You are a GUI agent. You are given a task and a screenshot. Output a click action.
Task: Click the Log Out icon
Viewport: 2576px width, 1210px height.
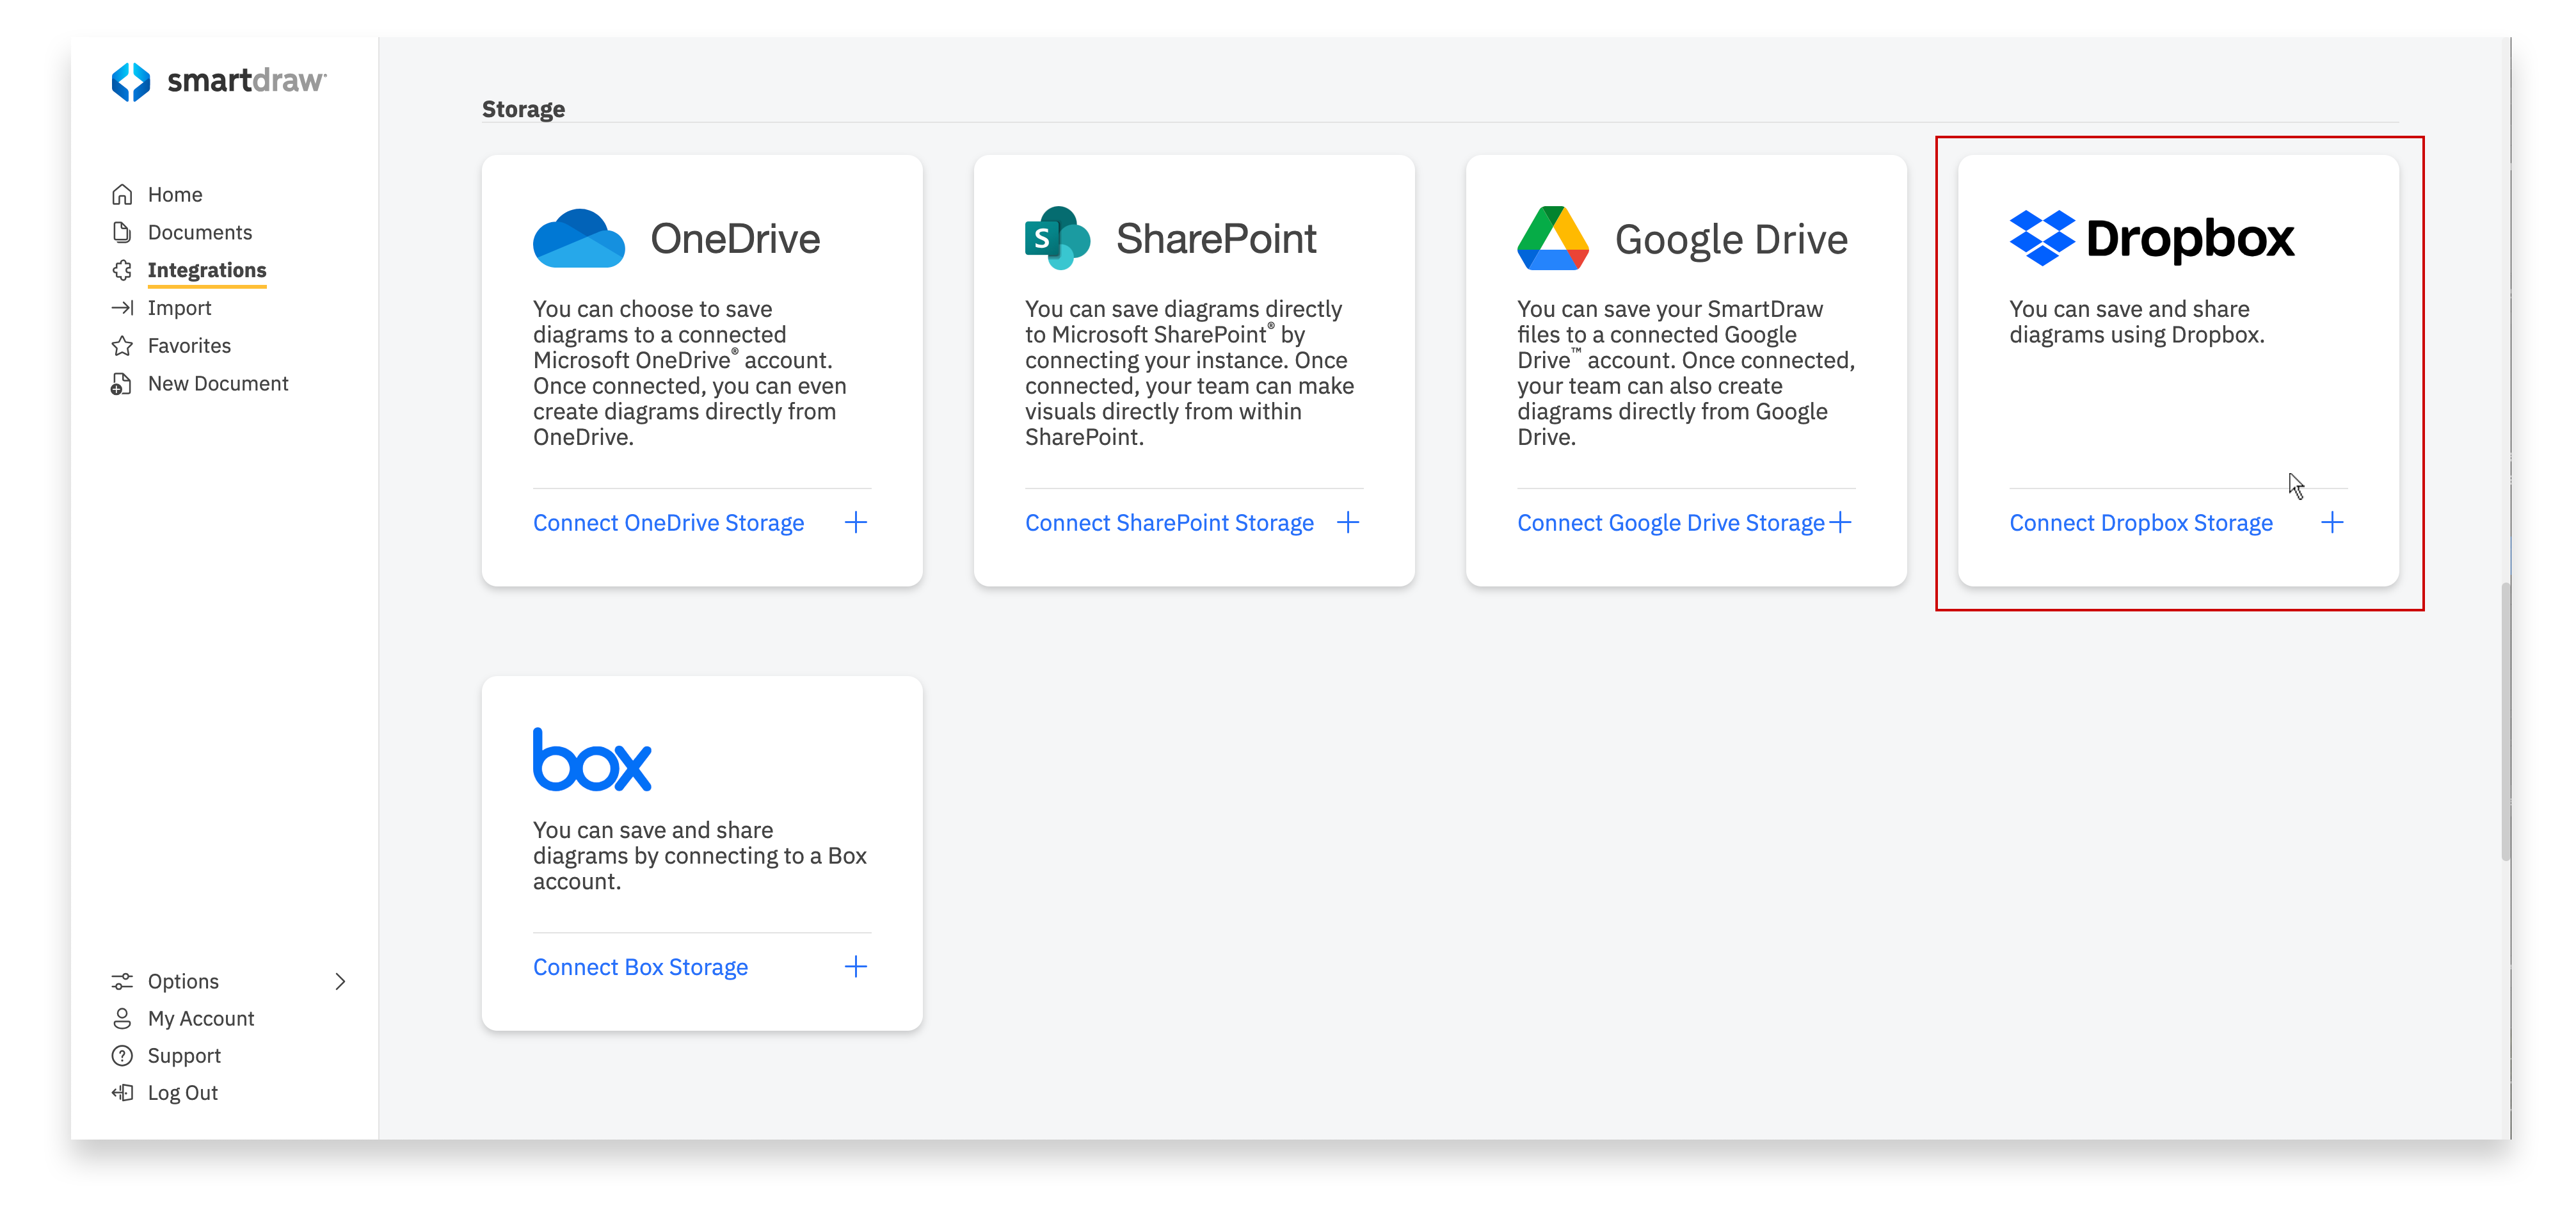click(122, 1092)
